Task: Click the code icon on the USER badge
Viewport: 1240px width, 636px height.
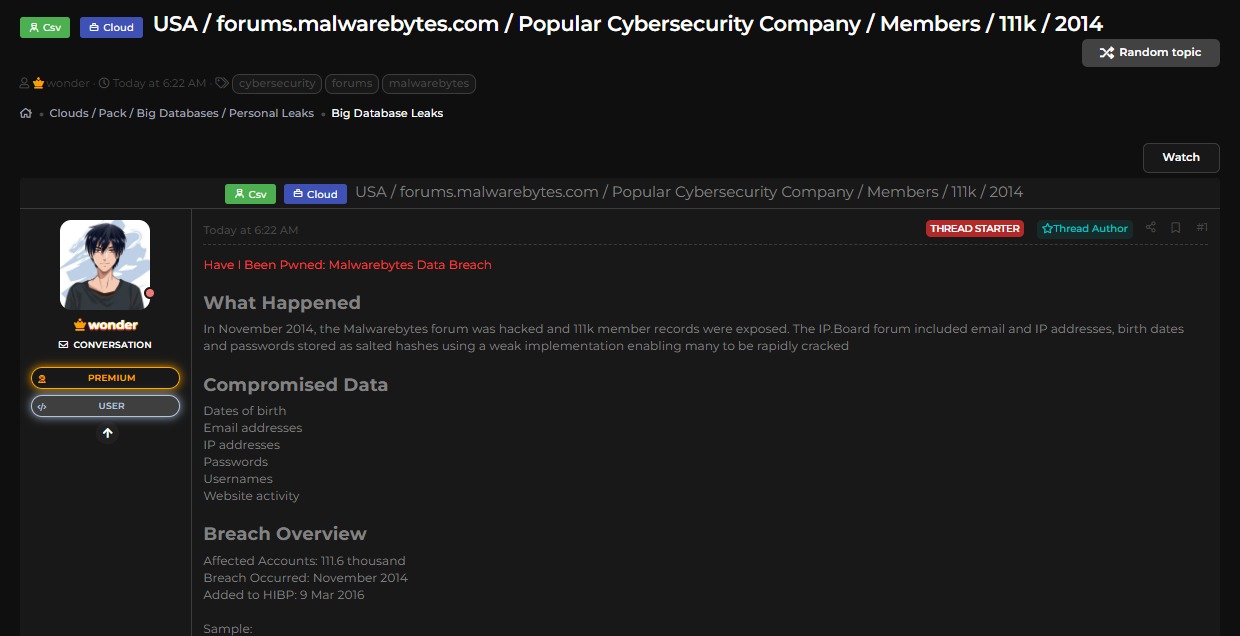Action: click(x=41, y=406)
